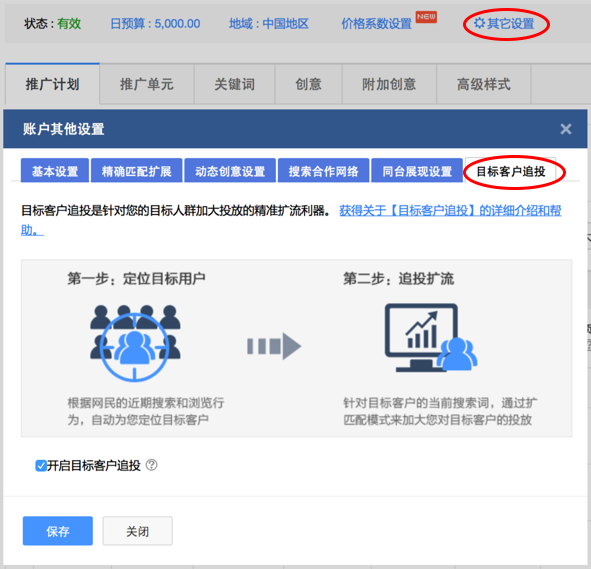The image size is (591, 569).
Task: Click the blue 保存 button
Action: pyautogui.click(x=58, y=531)
